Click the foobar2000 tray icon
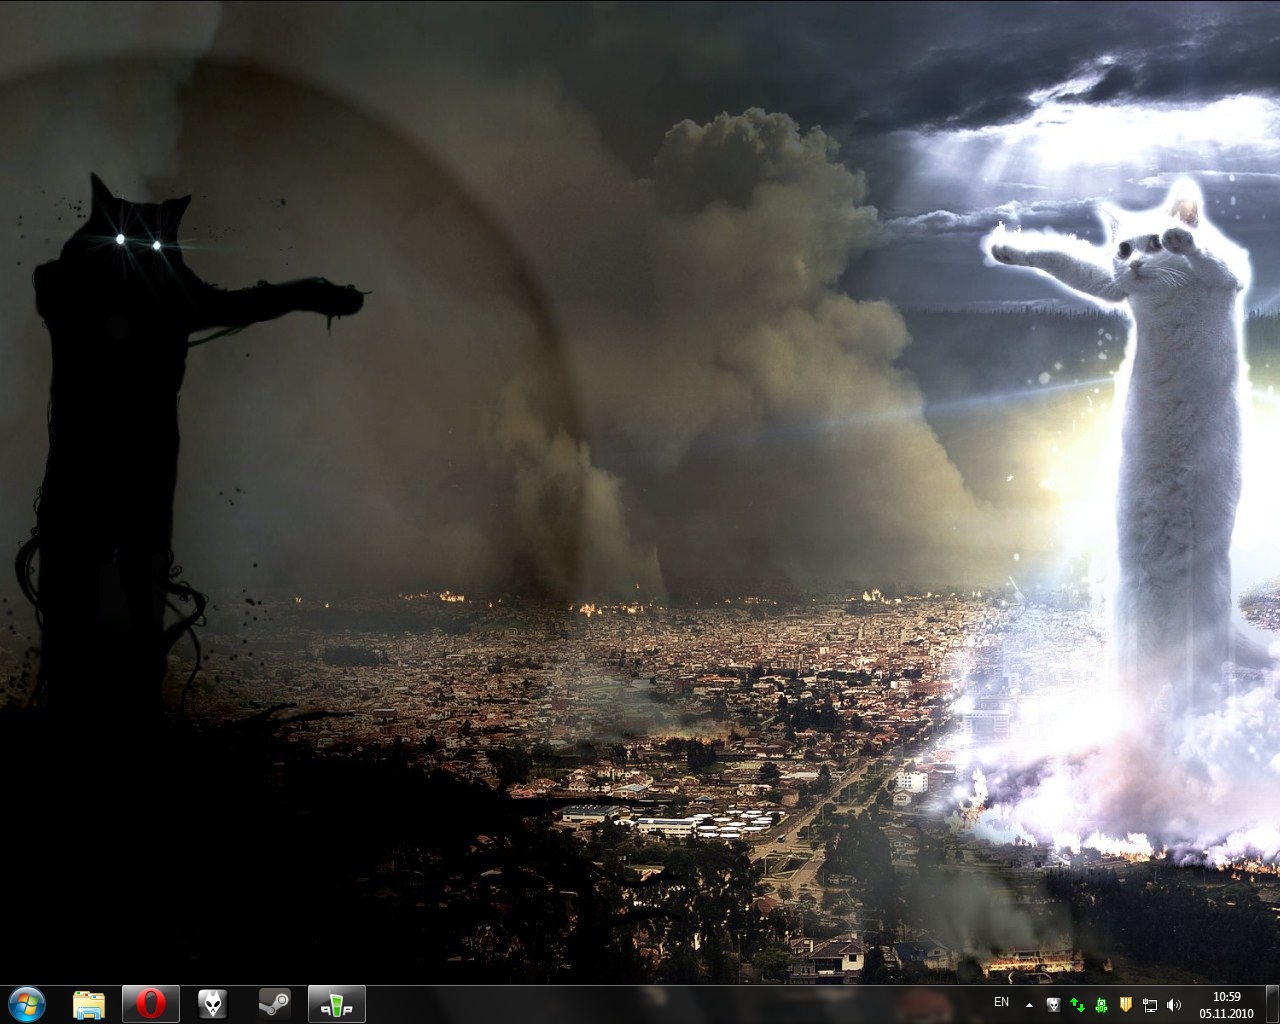This screenshot has width=1280, height=1024. point(1053,1004)
